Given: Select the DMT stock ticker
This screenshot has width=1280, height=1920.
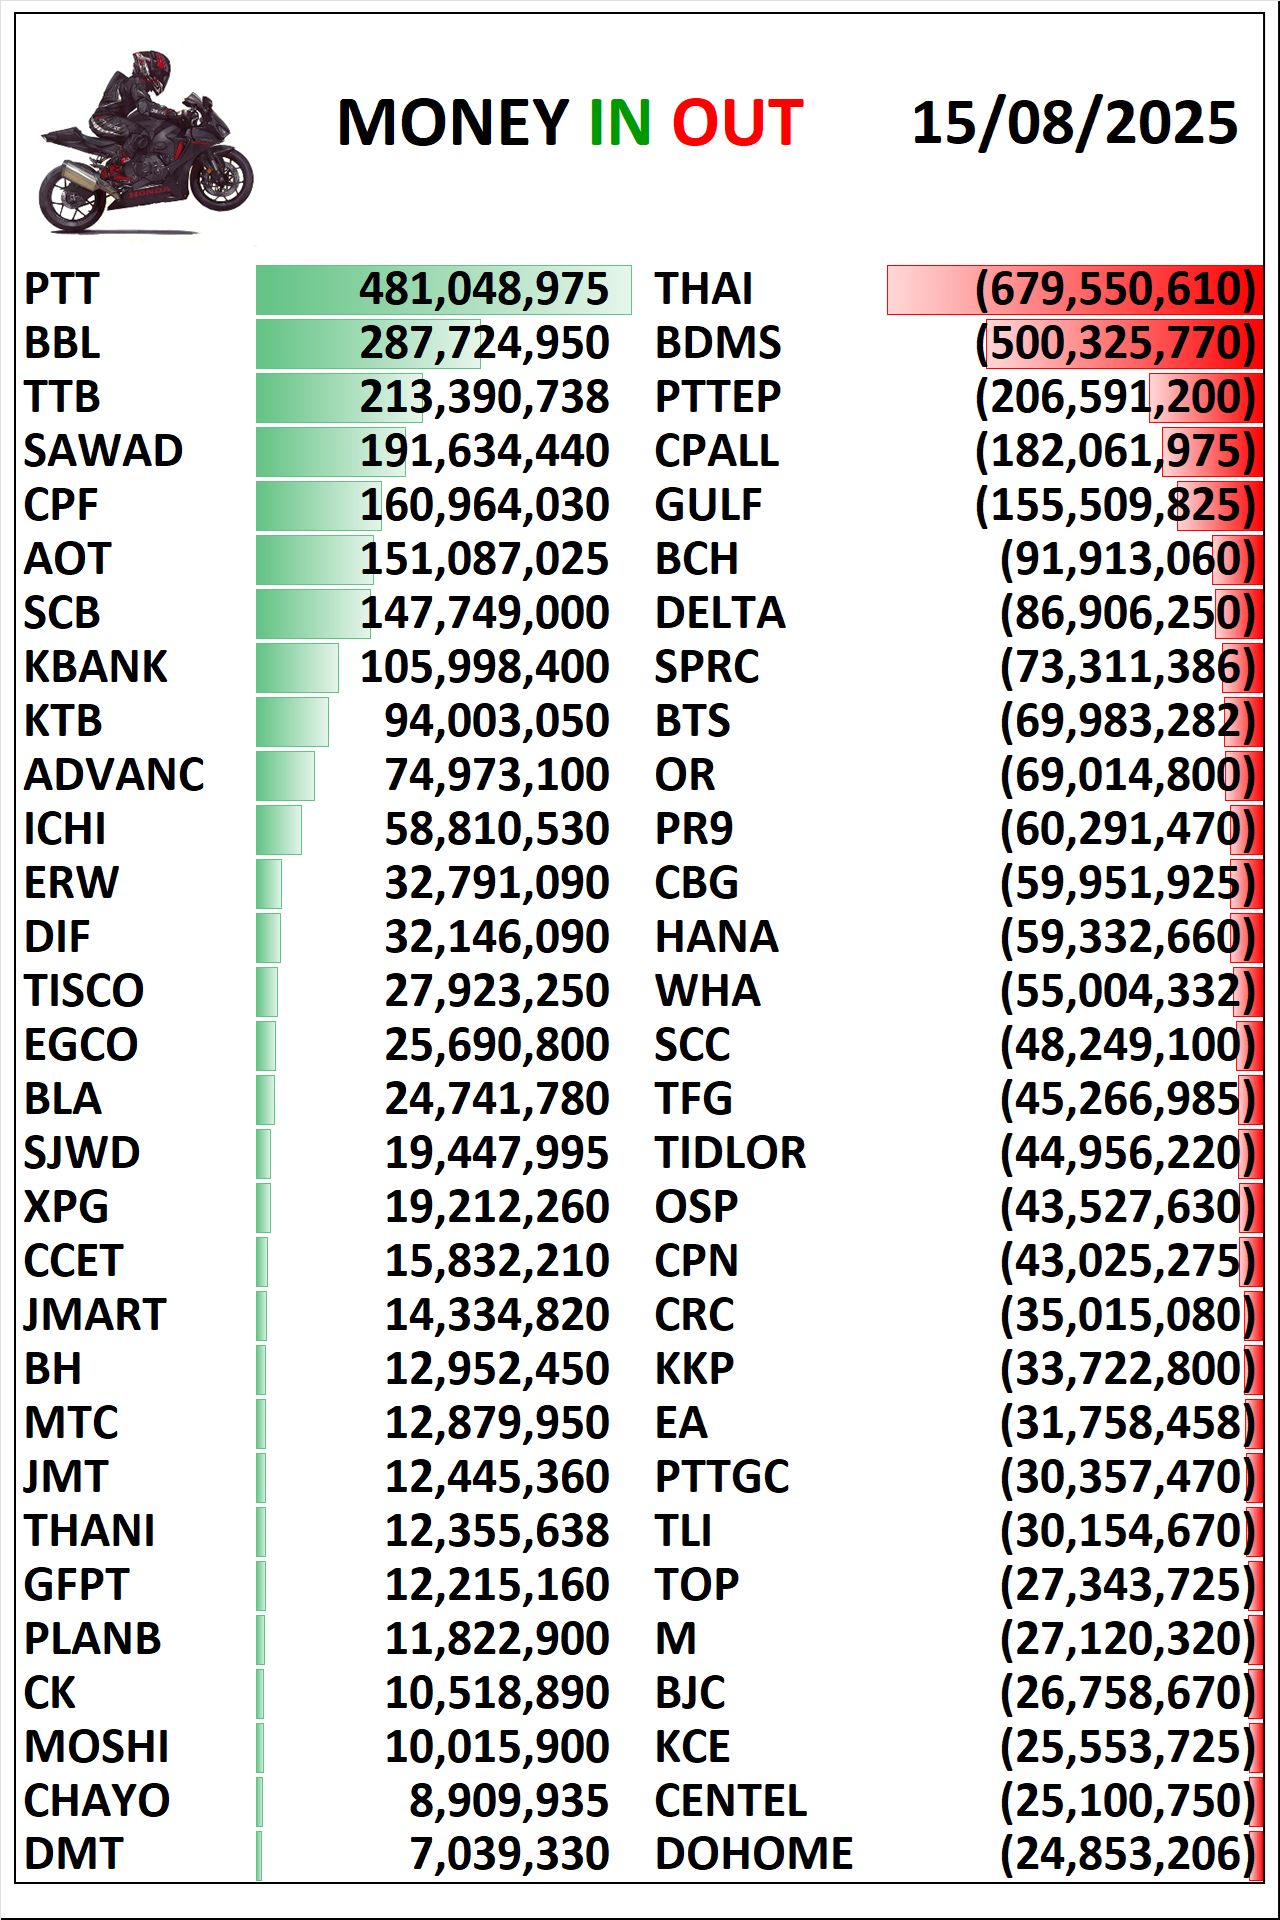Looking at the screenshot, I should pyautogui.click(x=73, y=1854).
